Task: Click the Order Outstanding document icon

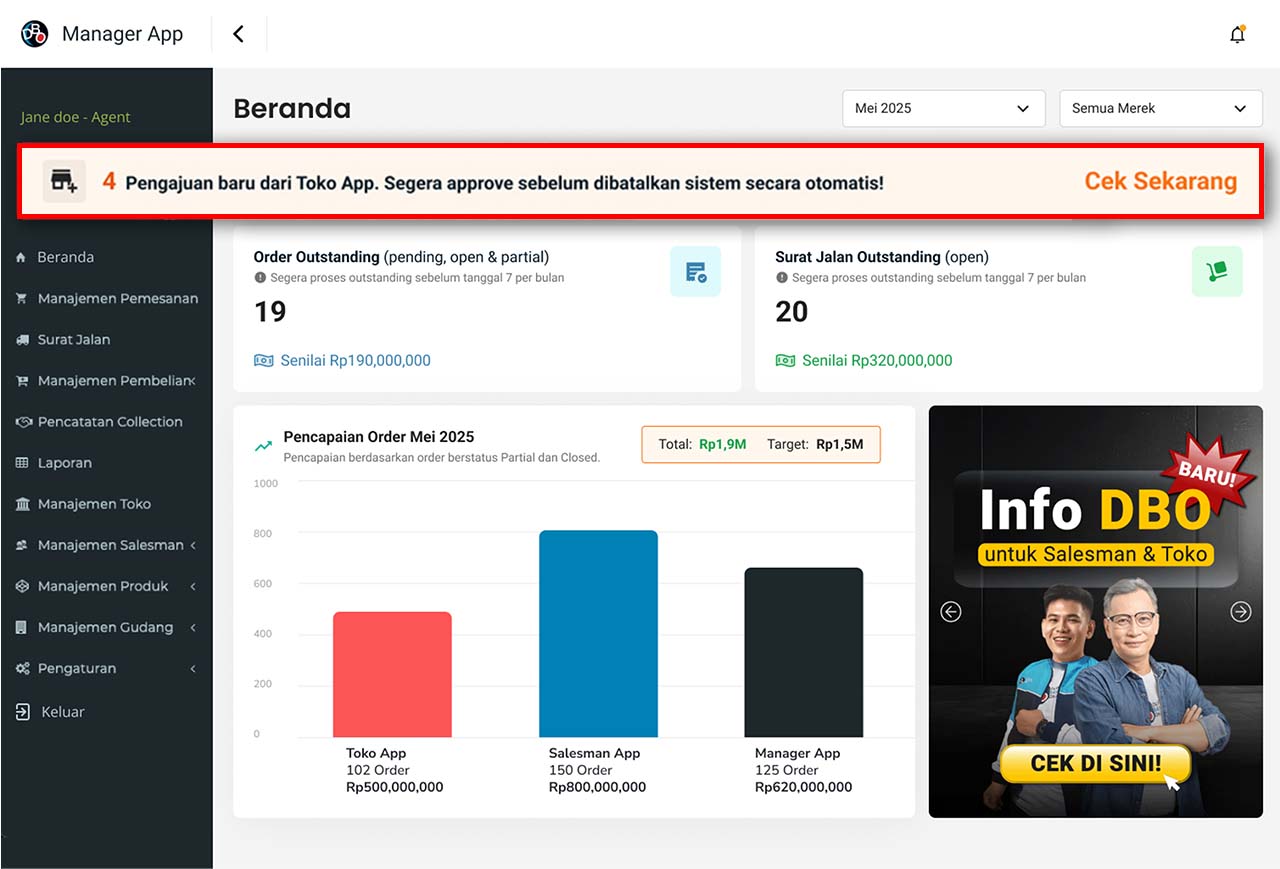Action: tap(695, 272)
